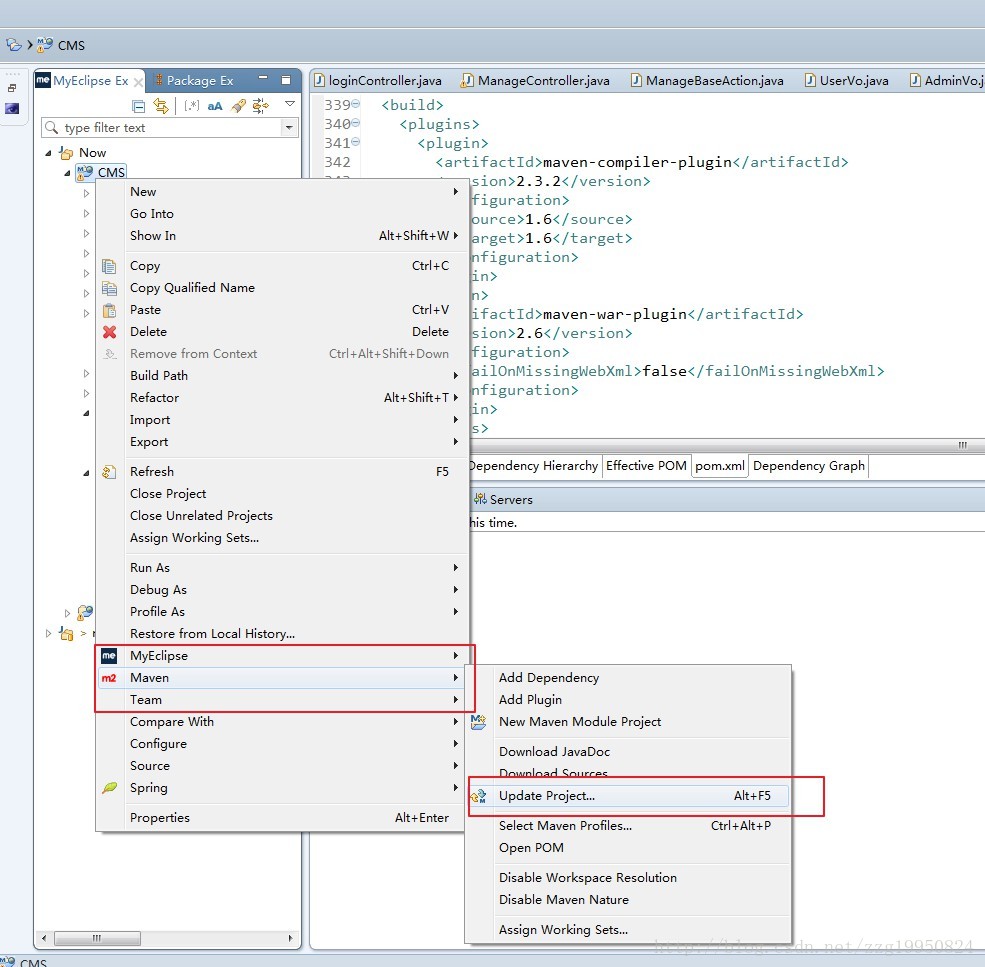Screen dimensions: 985x967
Task: Choose Close Unrelated Projects
Action: click(280, 516)
